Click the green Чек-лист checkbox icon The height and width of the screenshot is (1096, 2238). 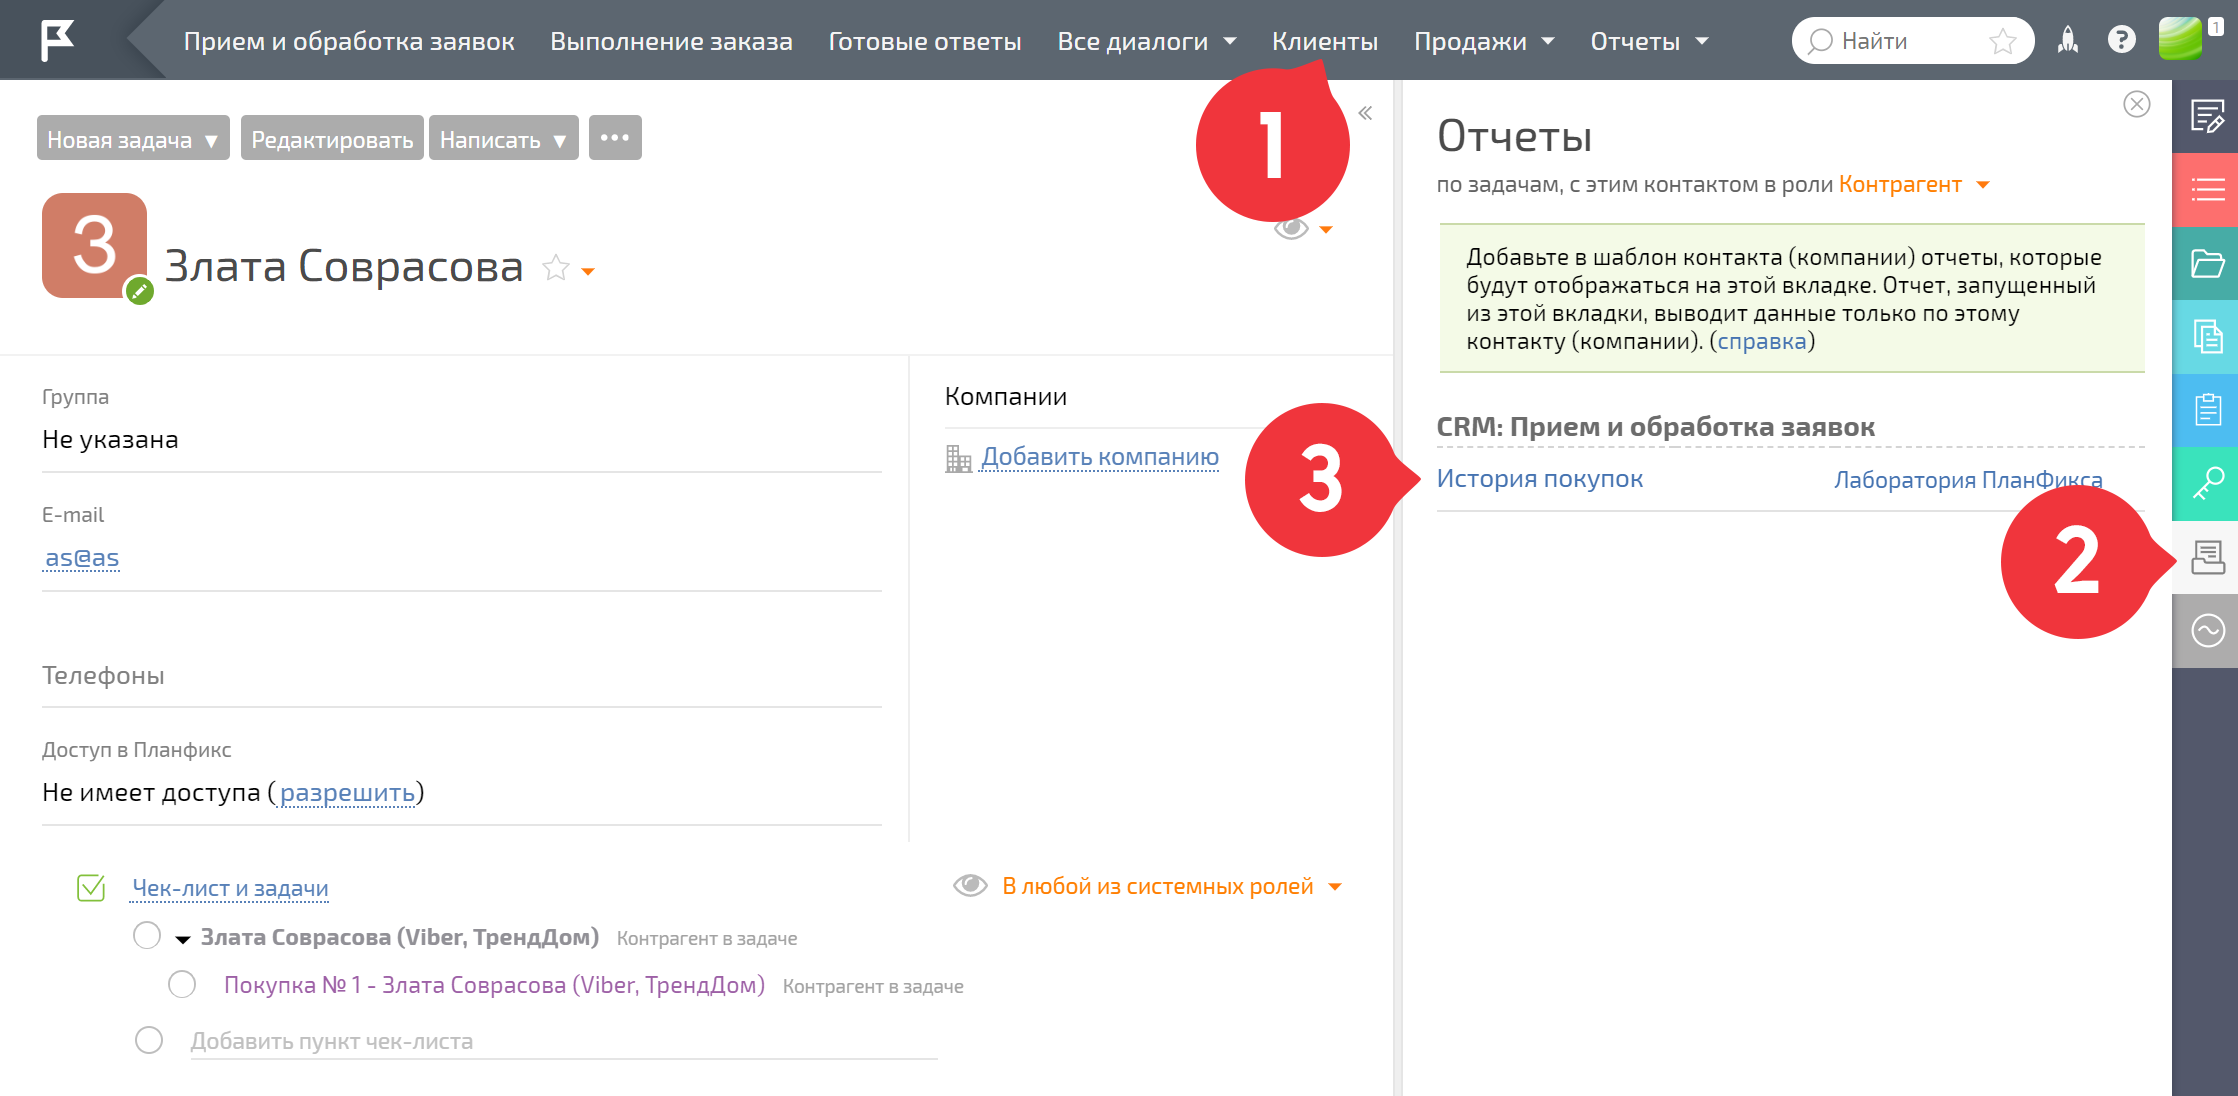click(91, 887)
